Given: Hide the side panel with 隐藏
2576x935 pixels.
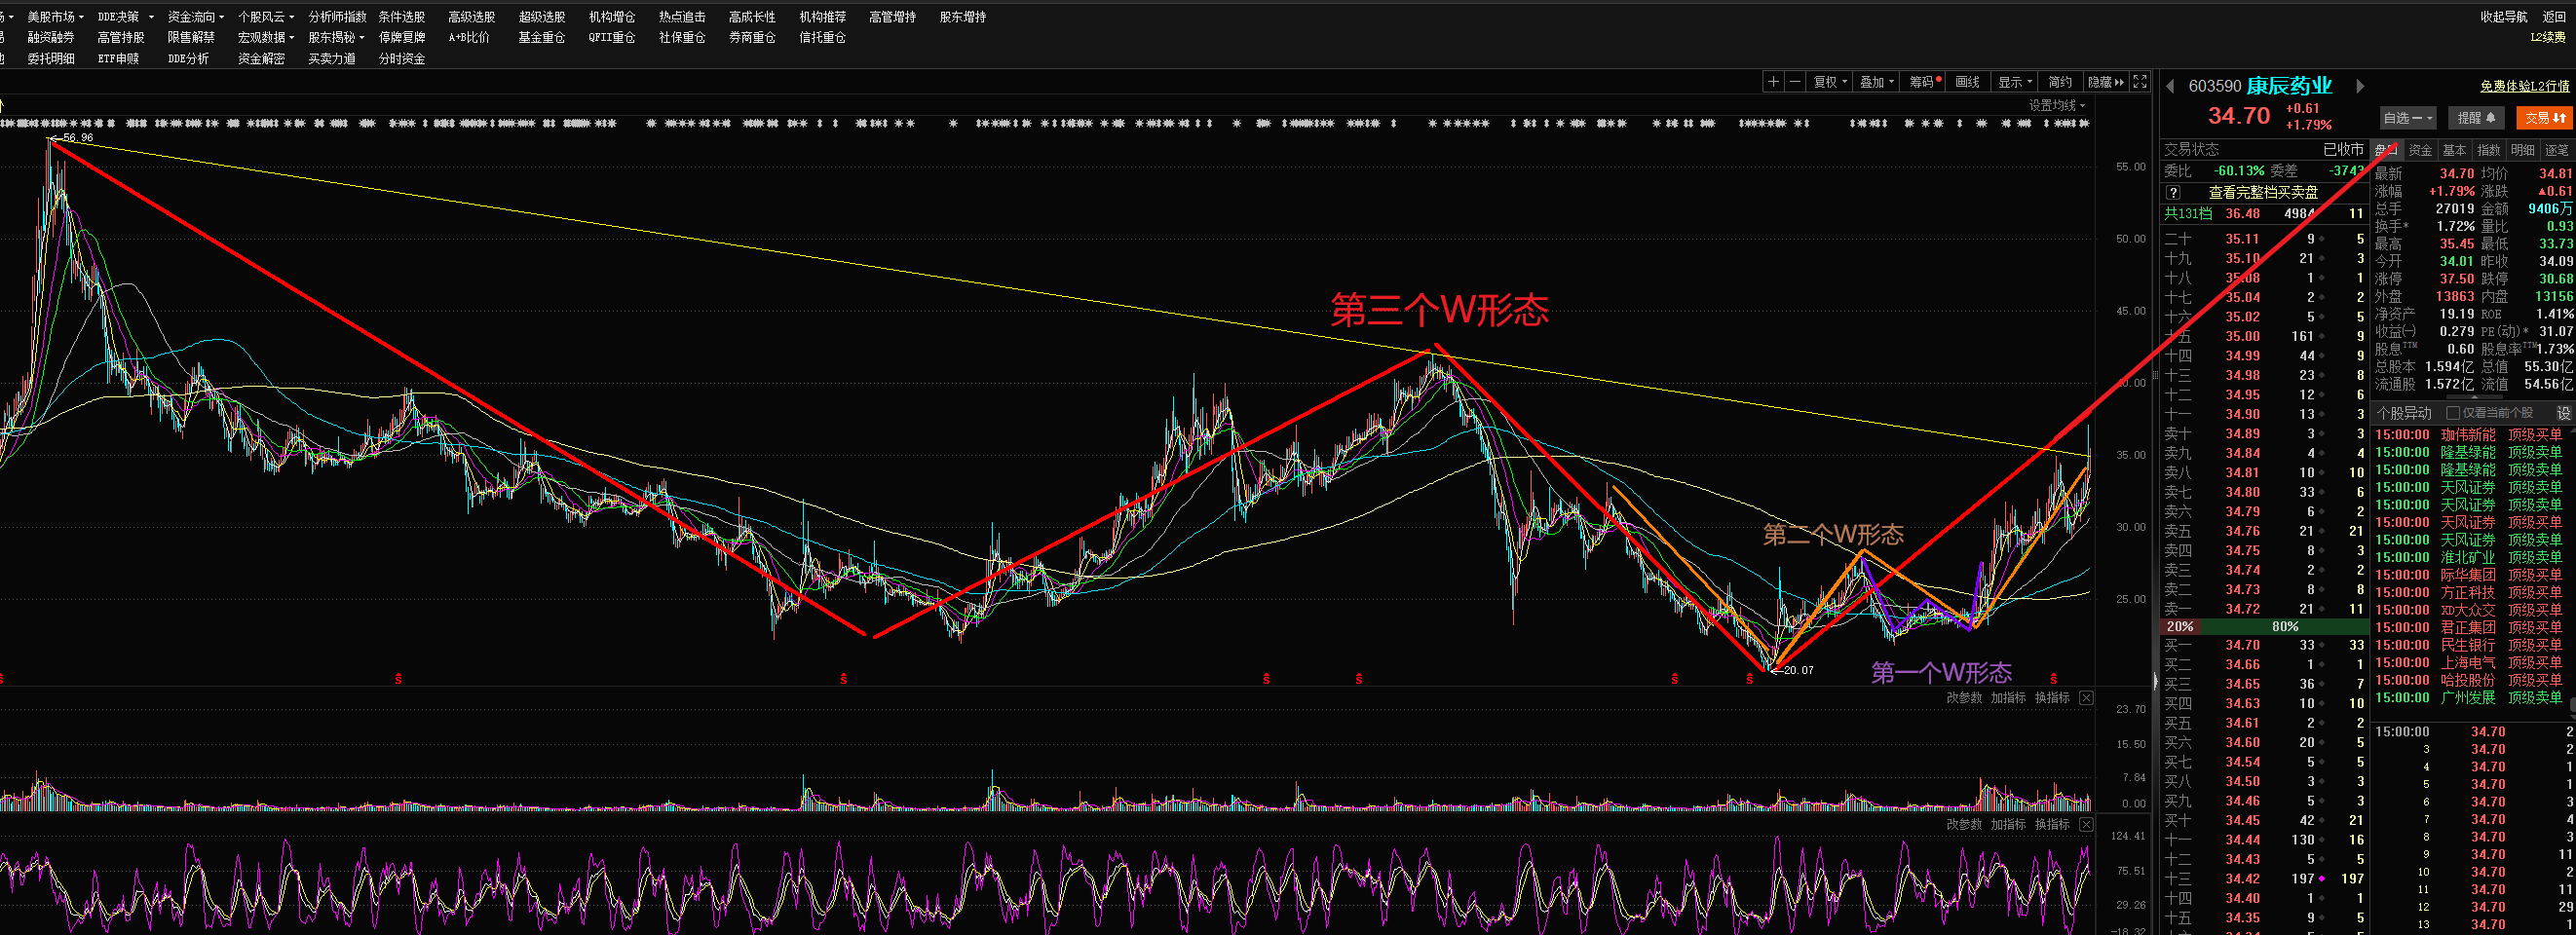Looking at the screenshot, I should [2105, 82].
